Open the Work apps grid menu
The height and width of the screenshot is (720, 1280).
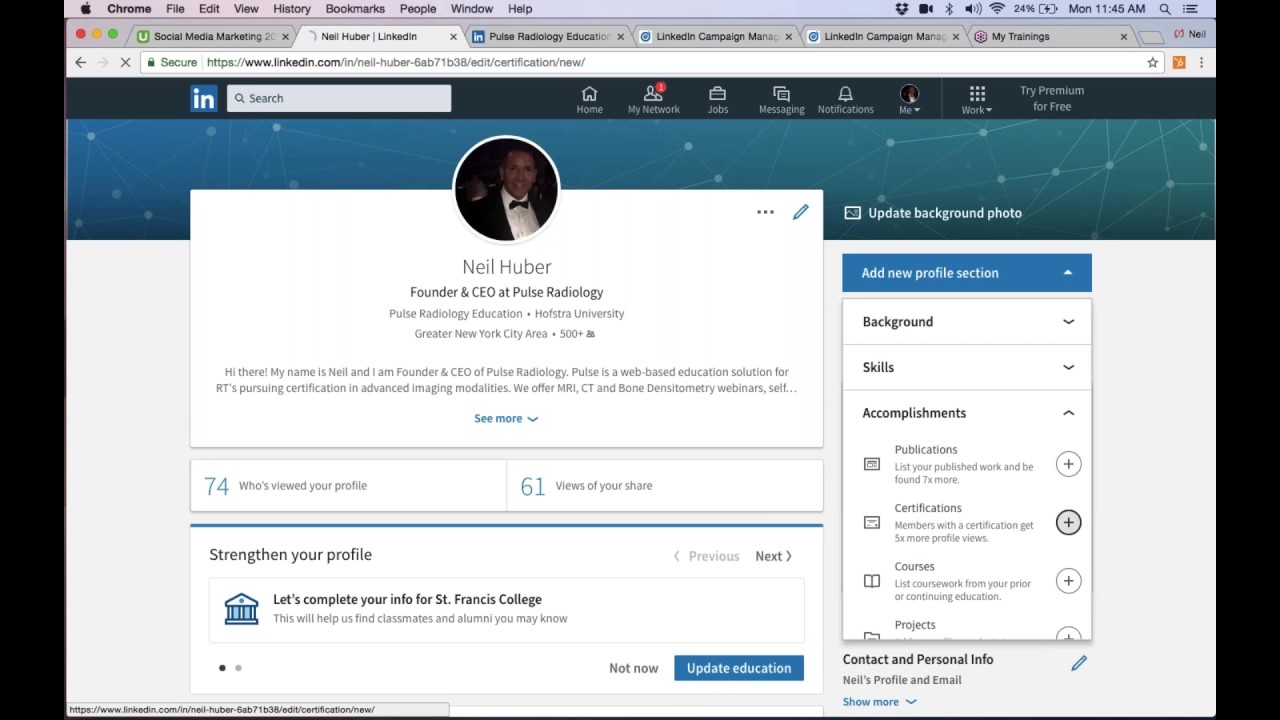pos(977,99)
